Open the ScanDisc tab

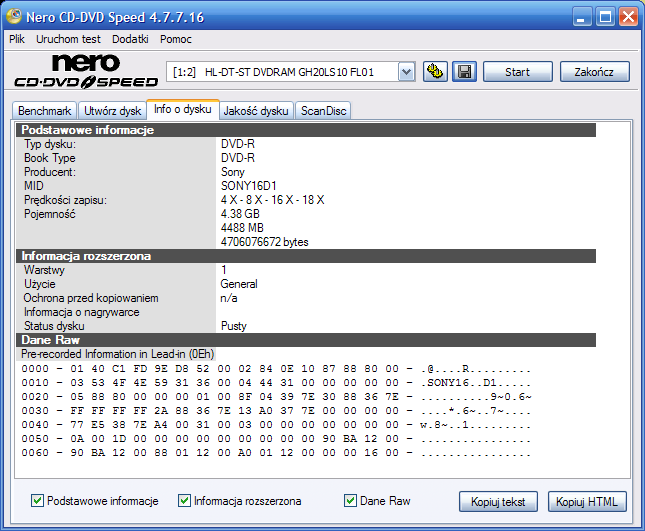click(323, 111)
